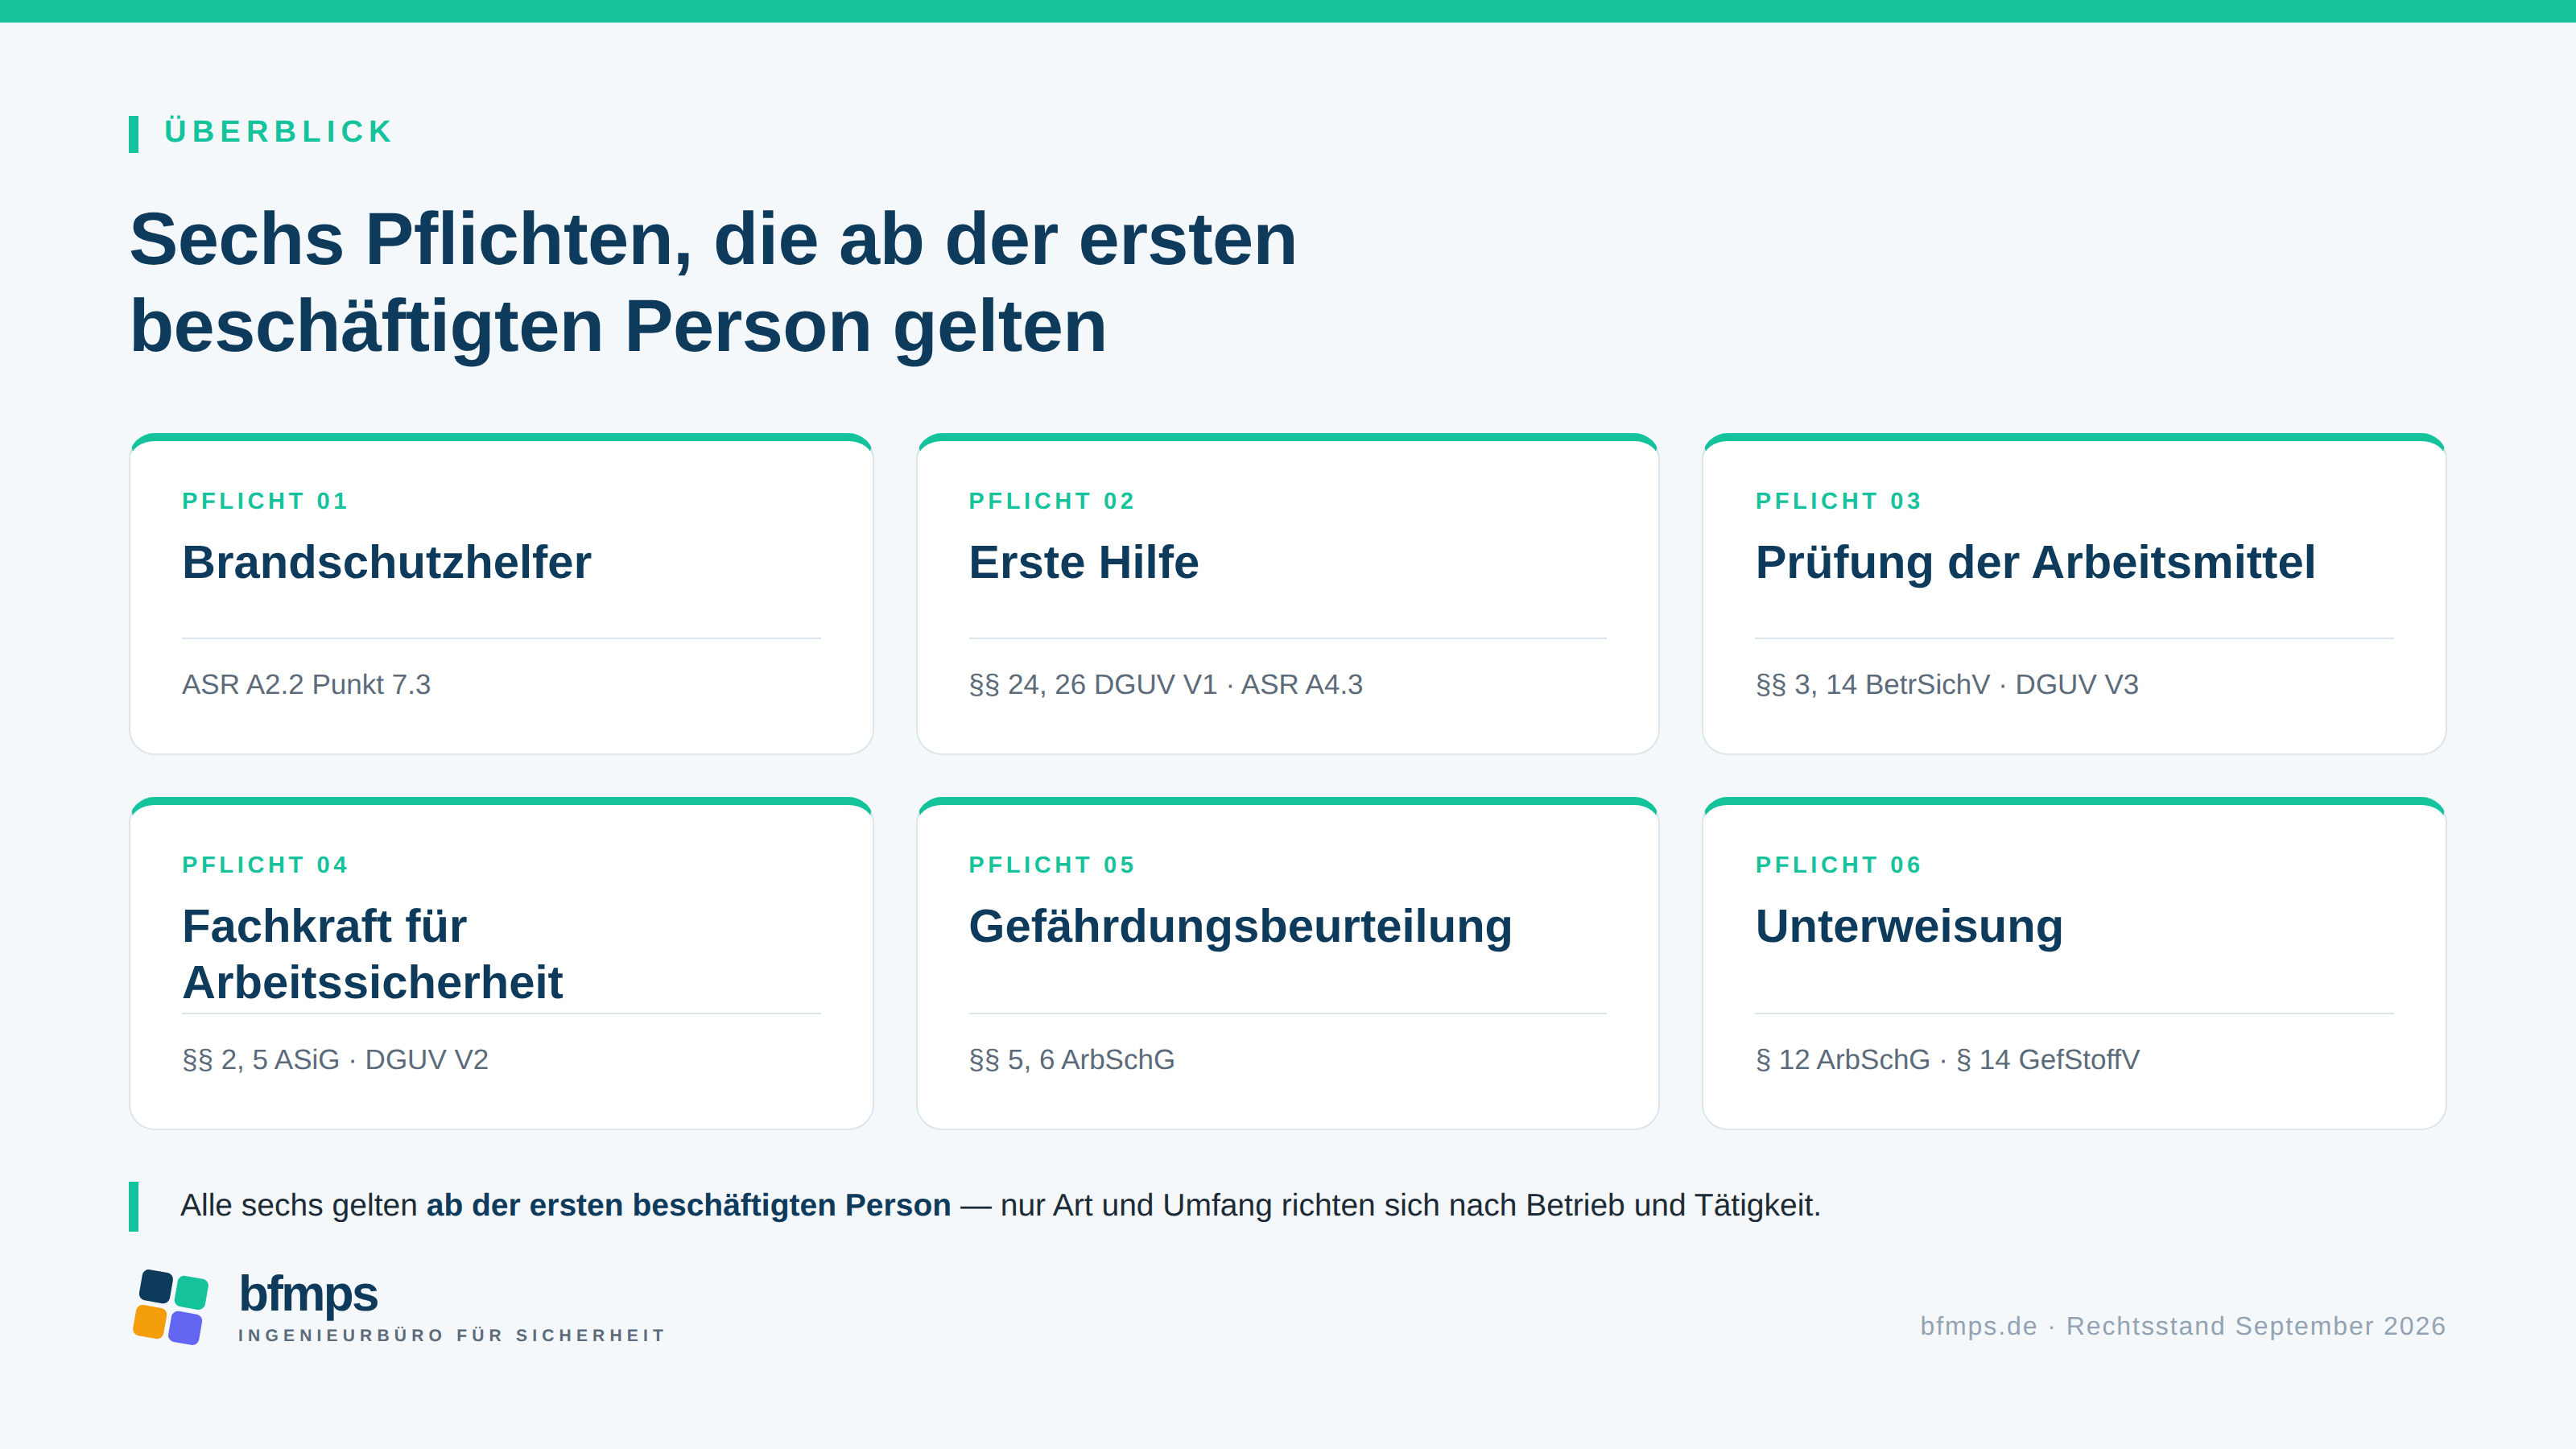
Task: Select '§§ 5, 6 ArbSchG' reference
Action: coord(1071,1059)
